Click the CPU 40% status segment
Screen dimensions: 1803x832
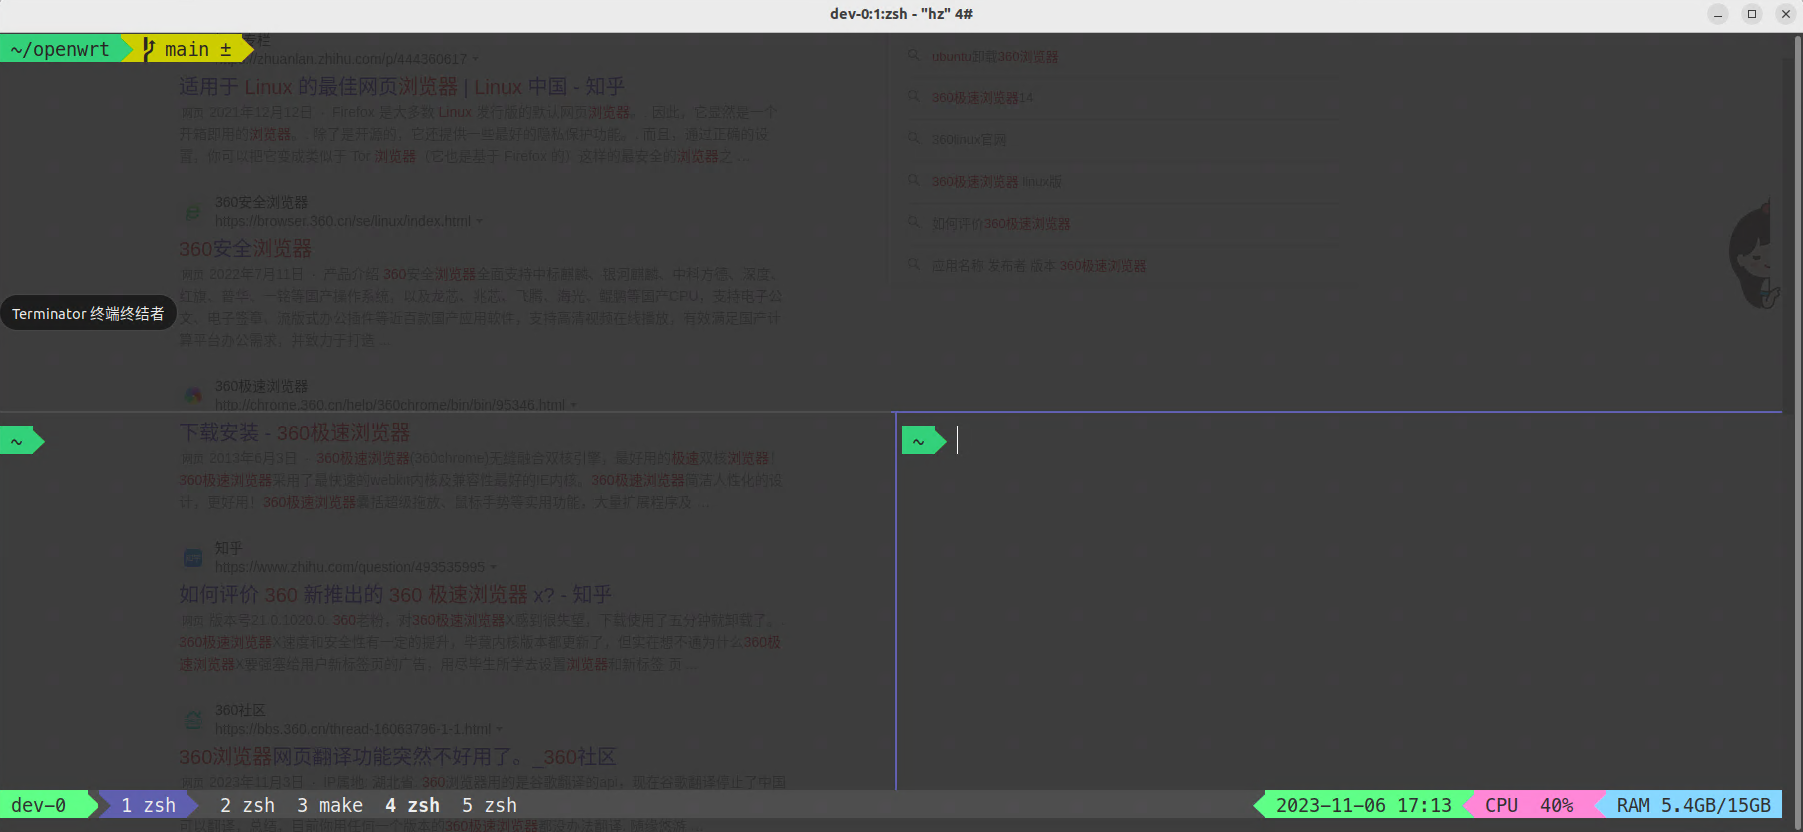click(x=1529, y=805)
